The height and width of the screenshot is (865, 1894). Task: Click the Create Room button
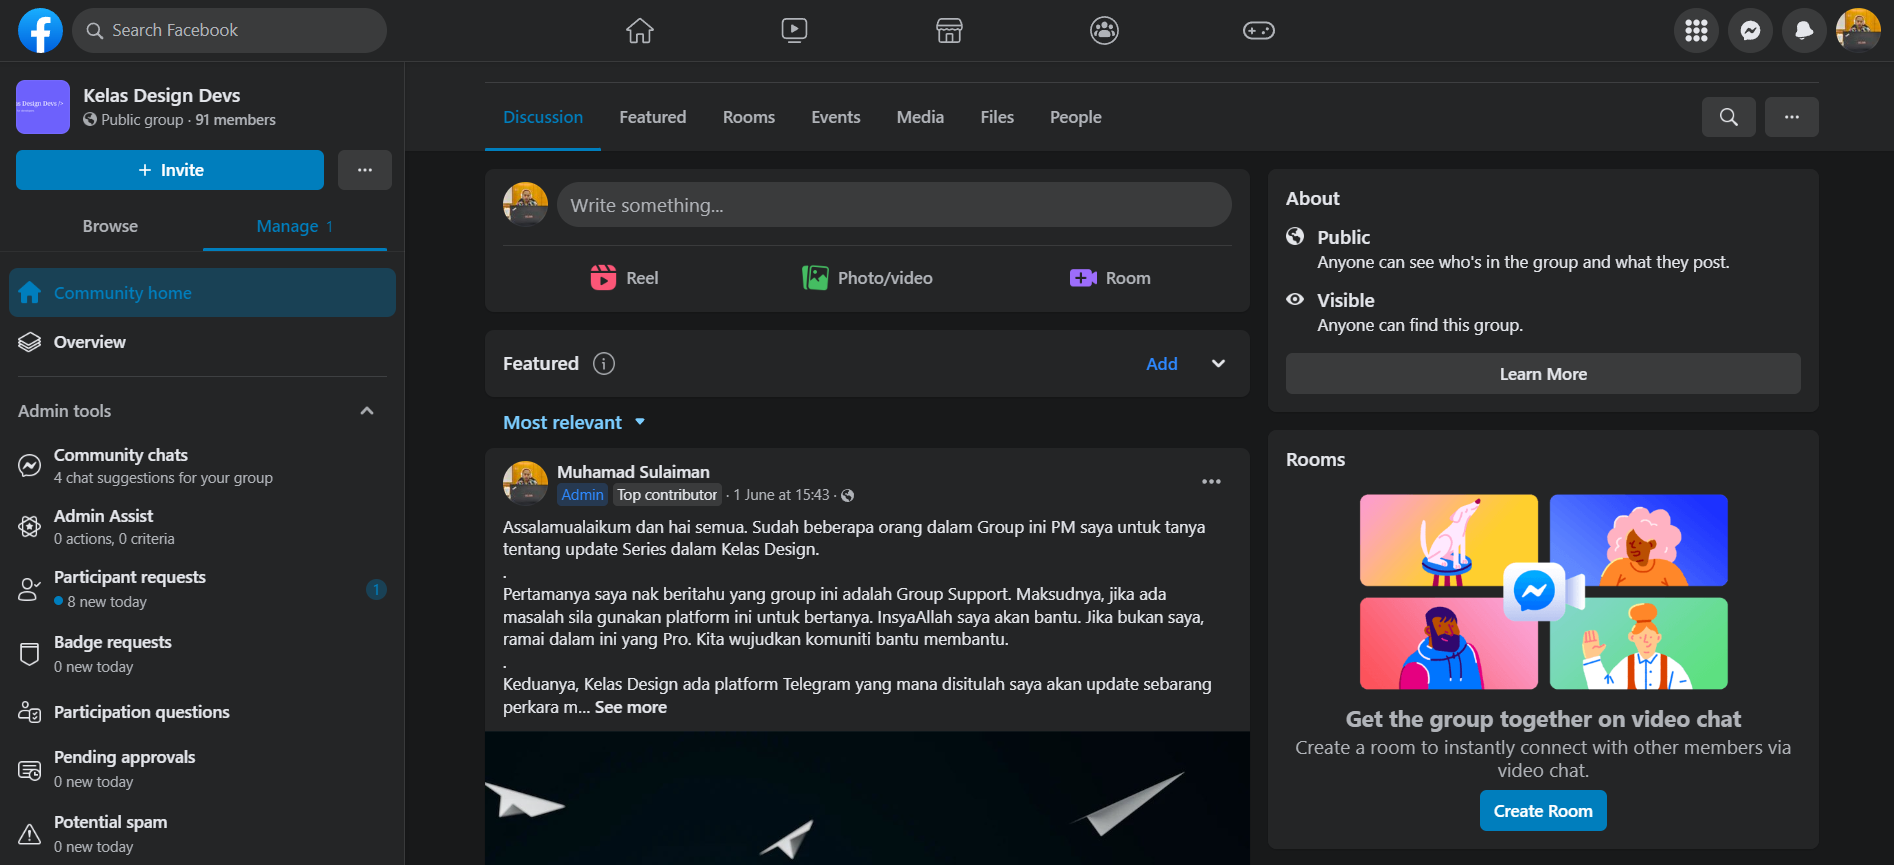coord(1543,811)
